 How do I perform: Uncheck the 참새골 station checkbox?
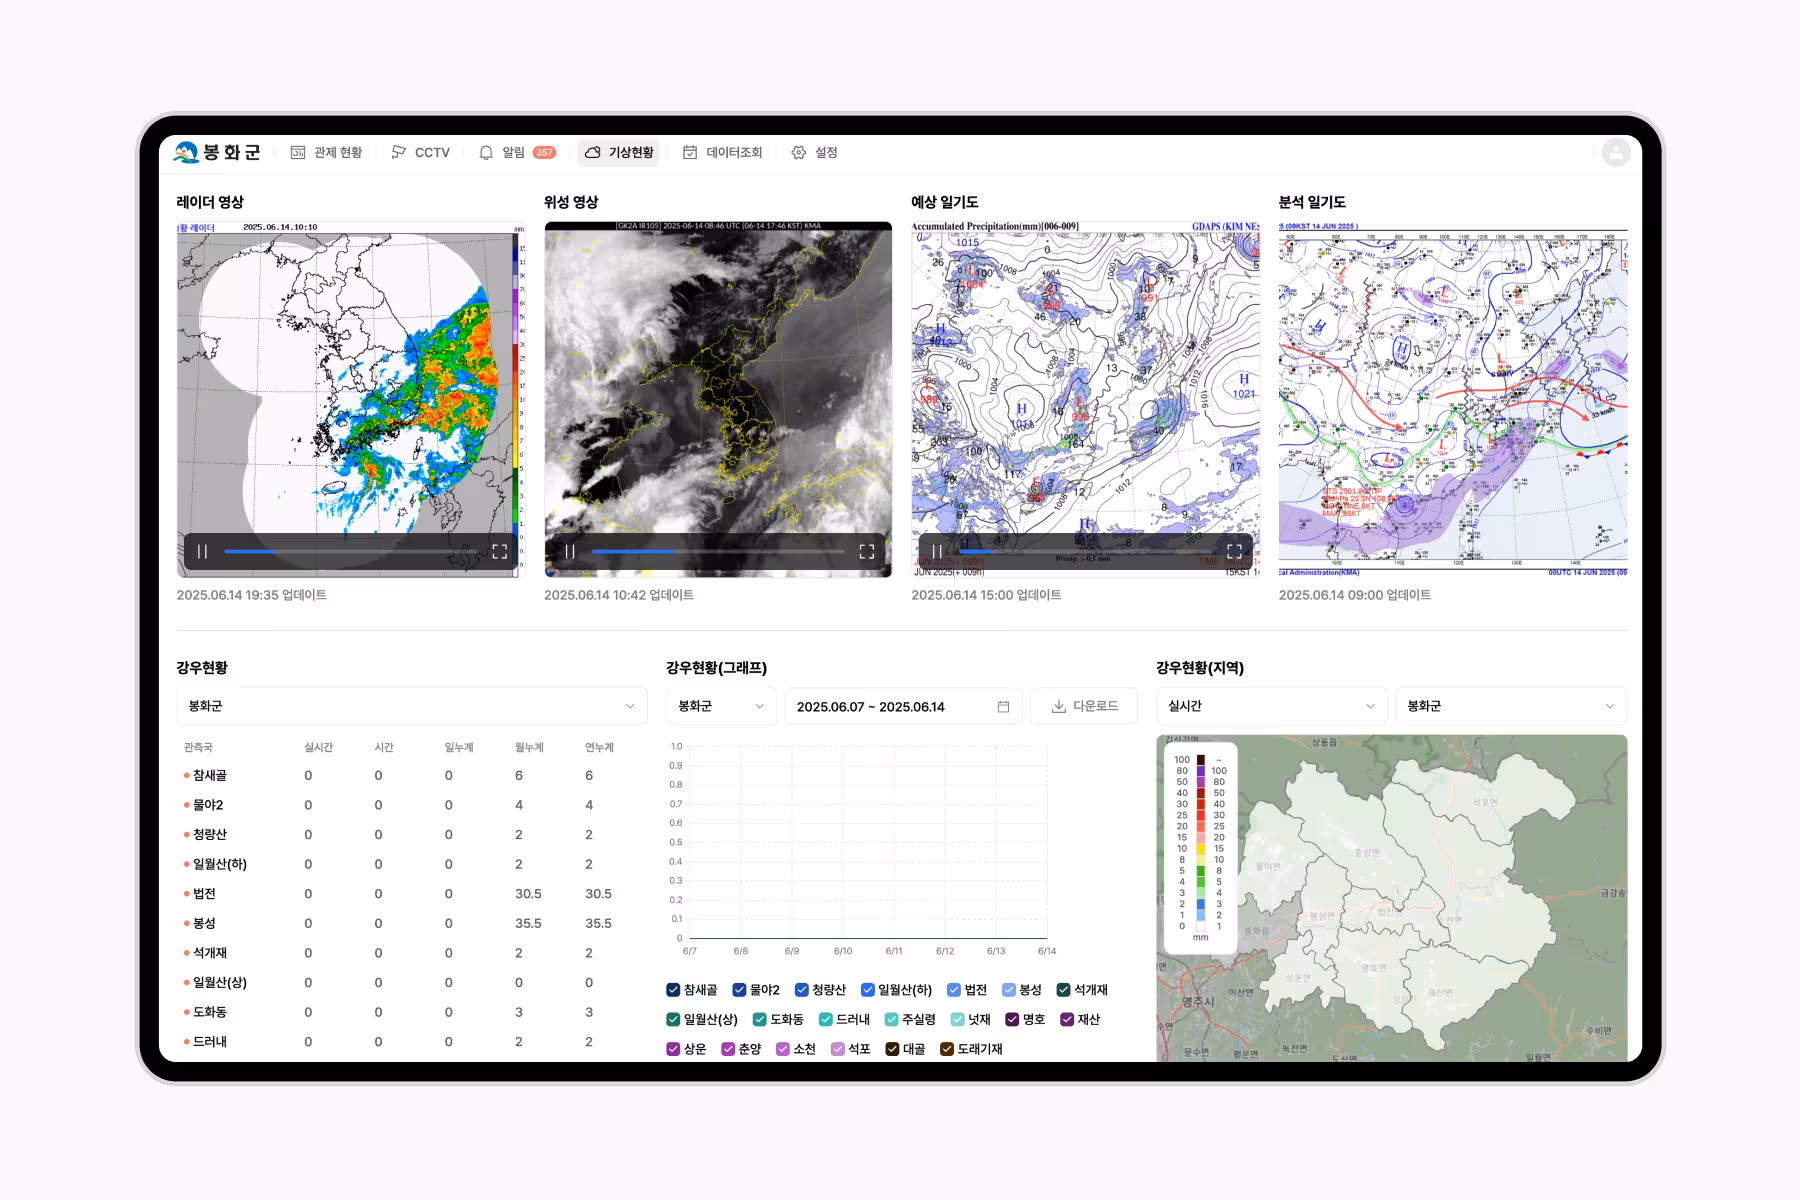point(673,990)
